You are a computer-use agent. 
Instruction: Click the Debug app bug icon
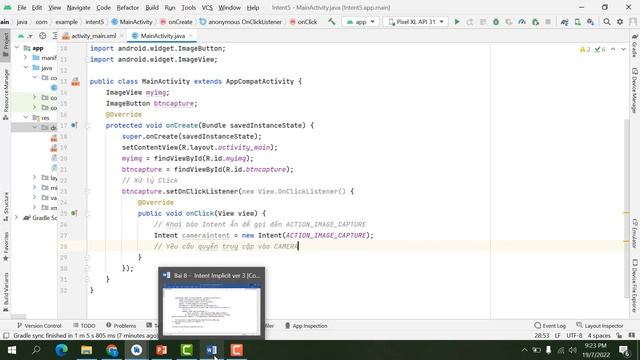pyautogui.click(x=496, y=22)
